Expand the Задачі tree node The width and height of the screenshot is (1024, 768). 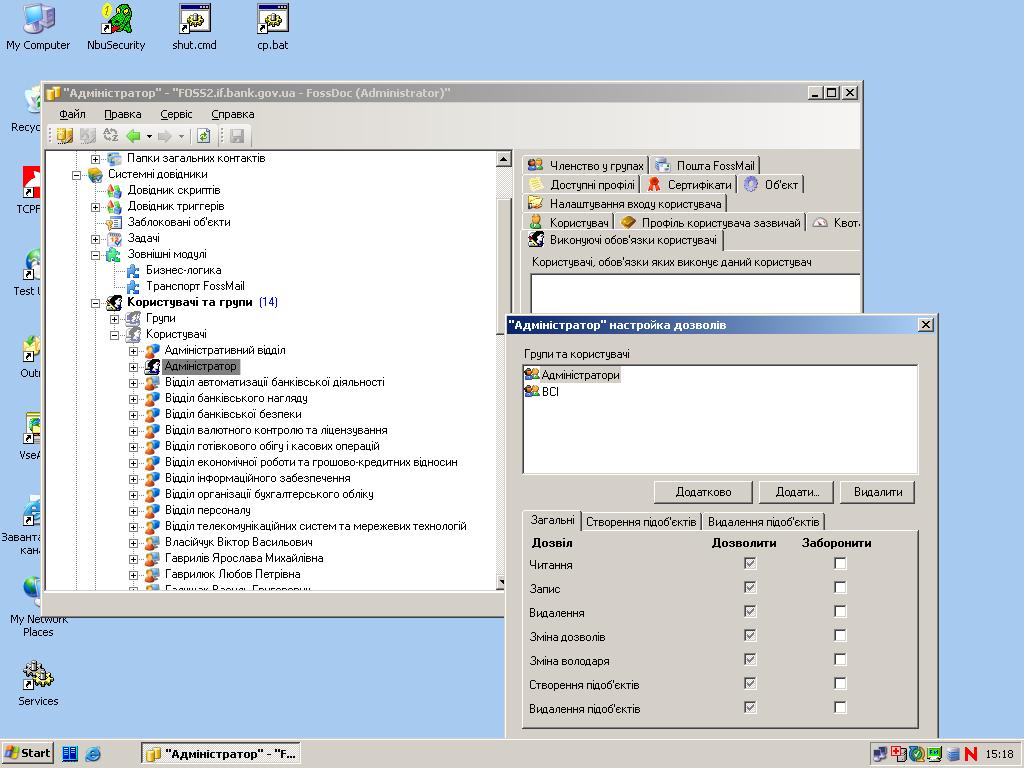coord(95,239)
